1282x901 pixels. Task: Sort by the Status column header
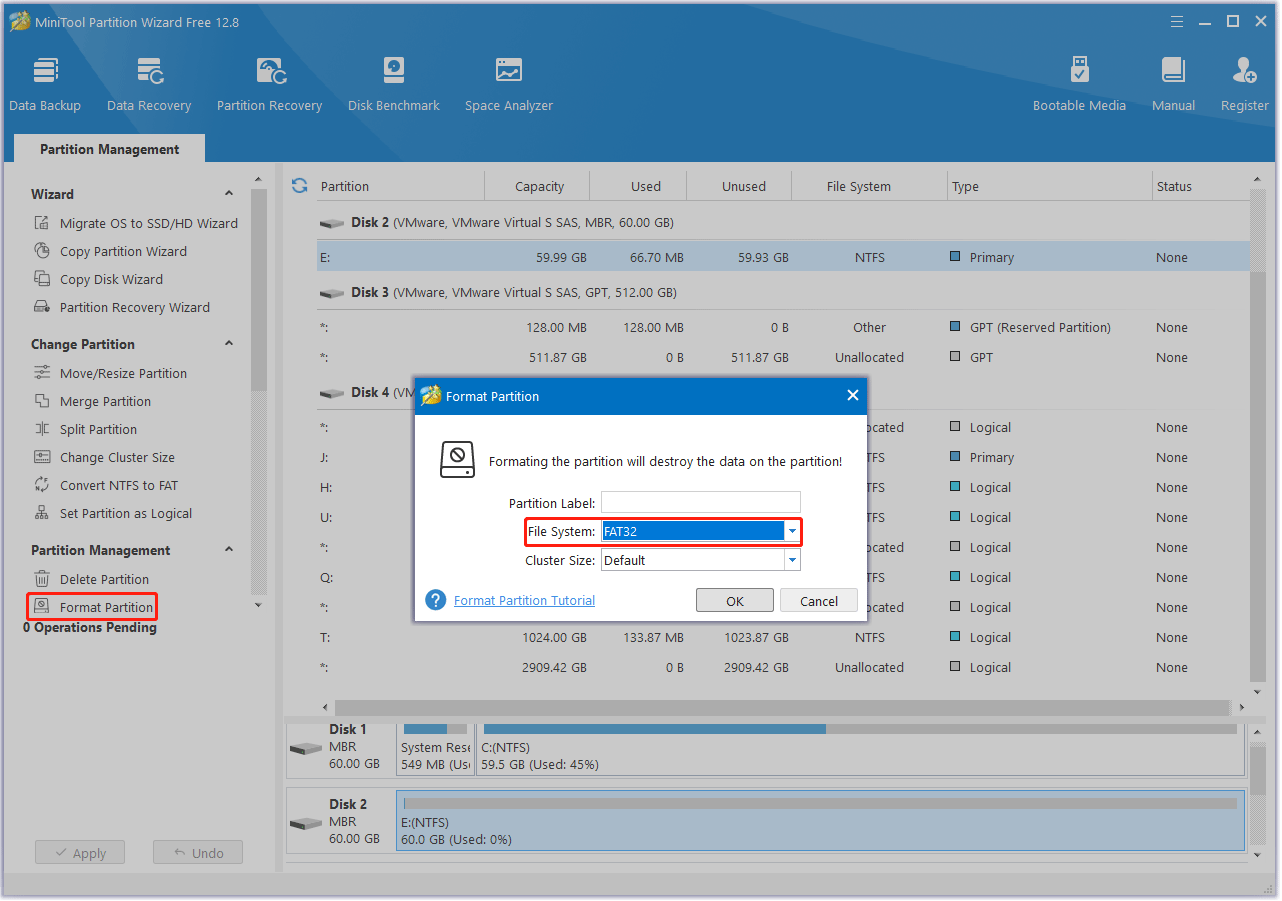[x=1200, y=186]
